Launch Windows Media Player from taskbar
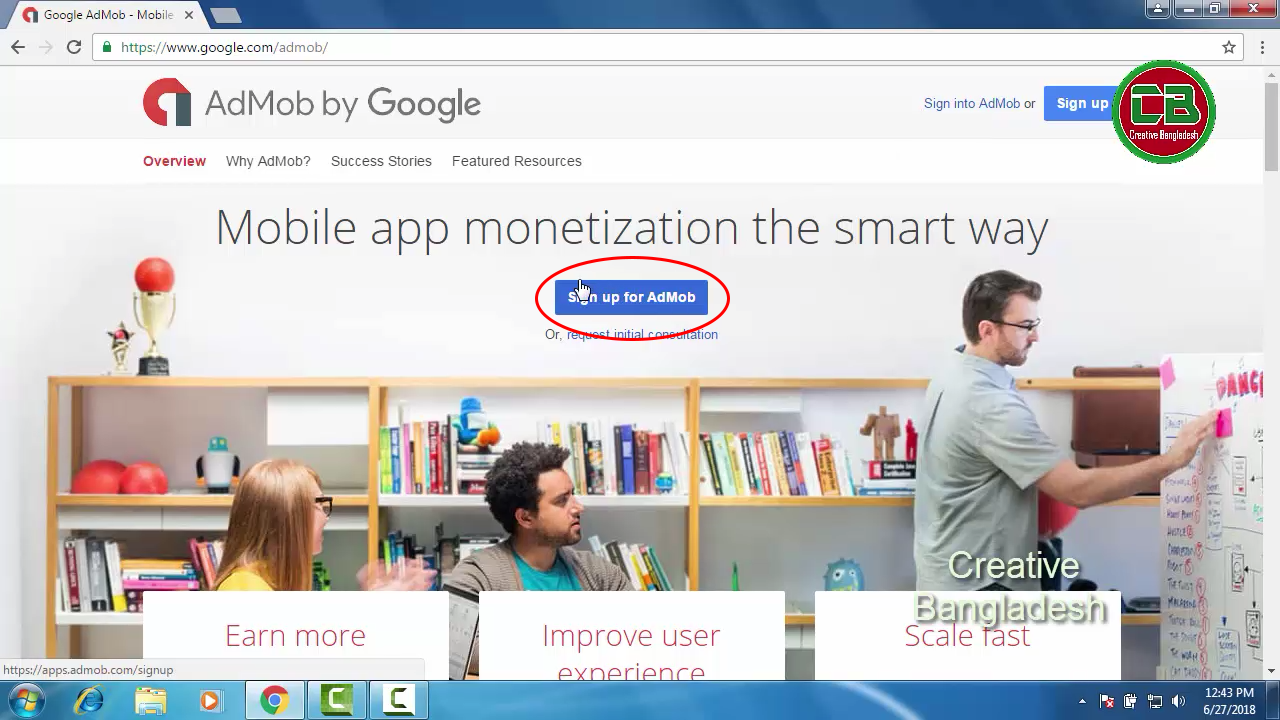The height and width of the screenshot is (720, 1280). [210, 701]
